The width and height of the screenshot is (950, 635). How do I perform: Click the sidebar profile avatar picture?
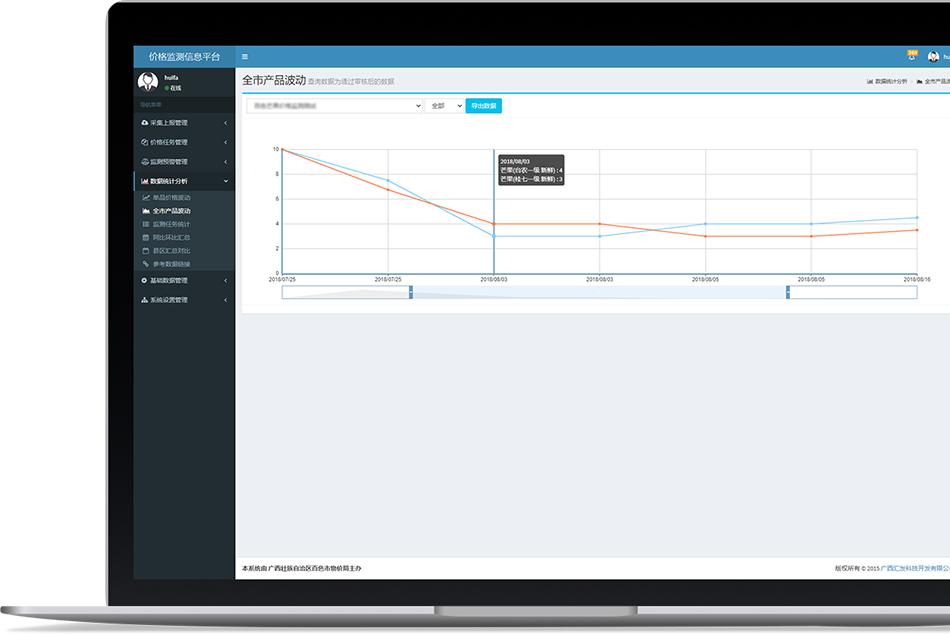coord(148,81)
